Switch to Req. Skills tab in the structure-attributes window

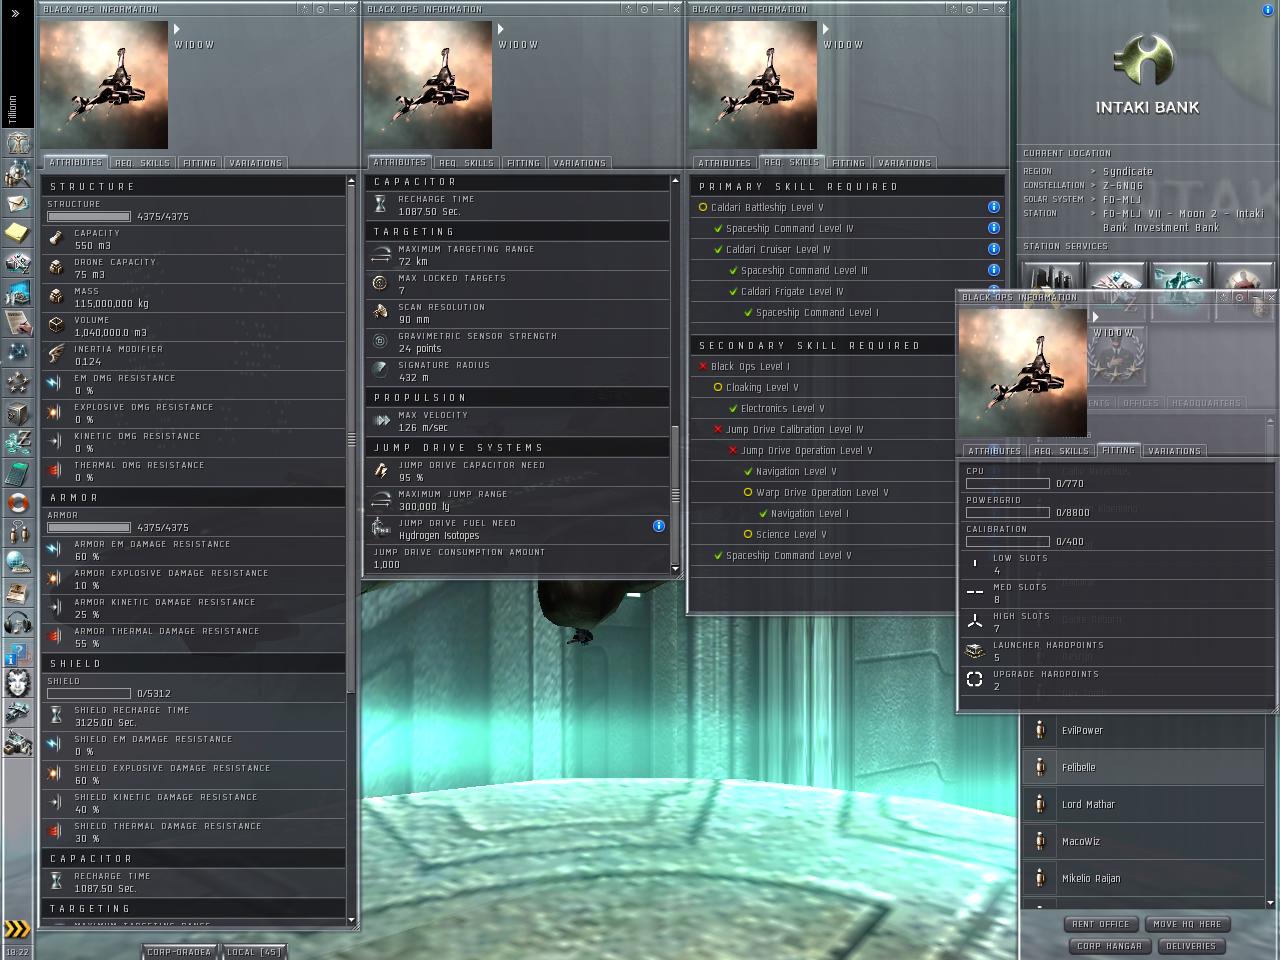coord(142,163)
